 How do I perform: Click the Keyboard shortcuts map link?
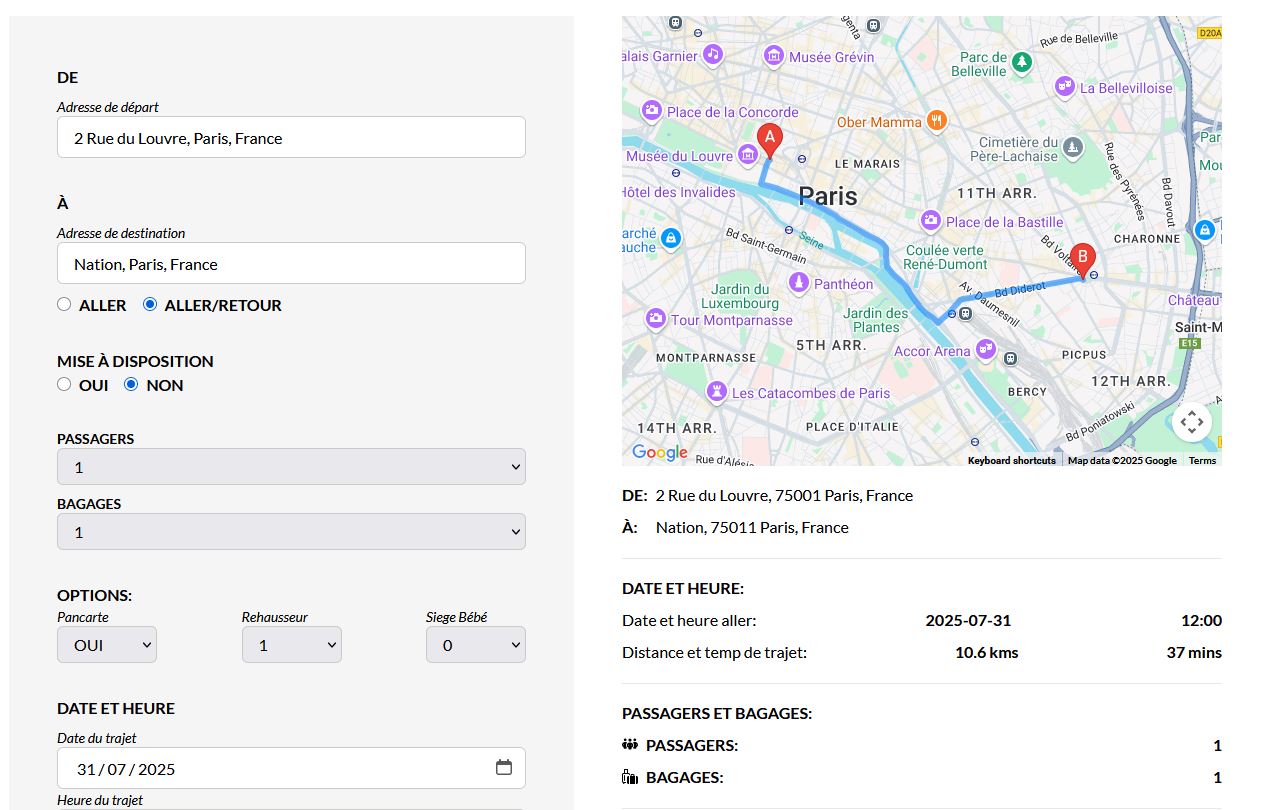click(1011, 460)
